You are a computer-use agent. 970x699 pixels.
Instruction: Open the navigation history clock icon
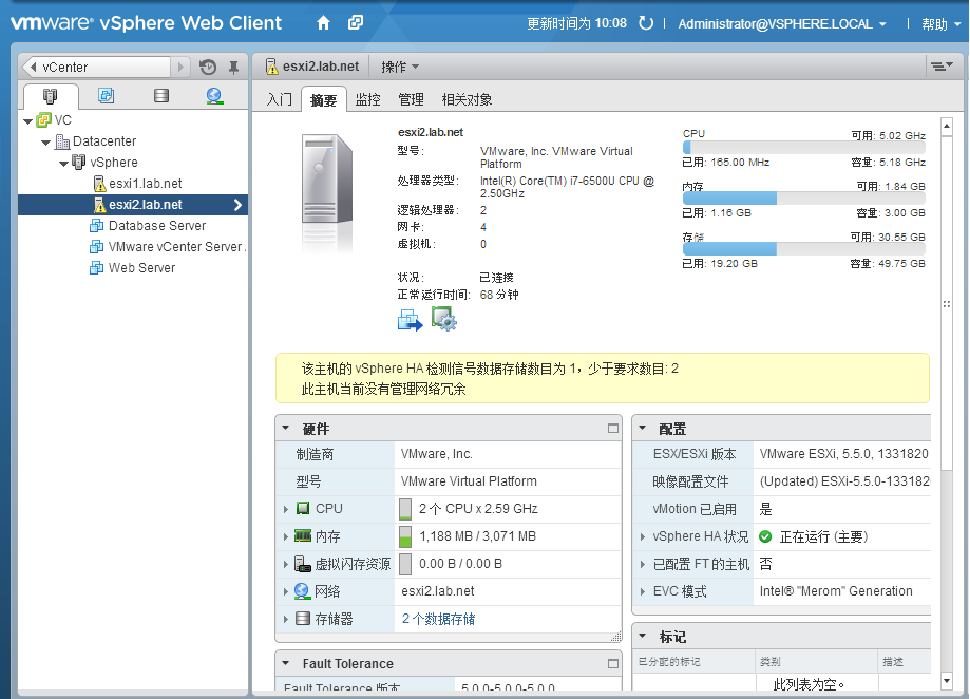(x=207, y=67)
